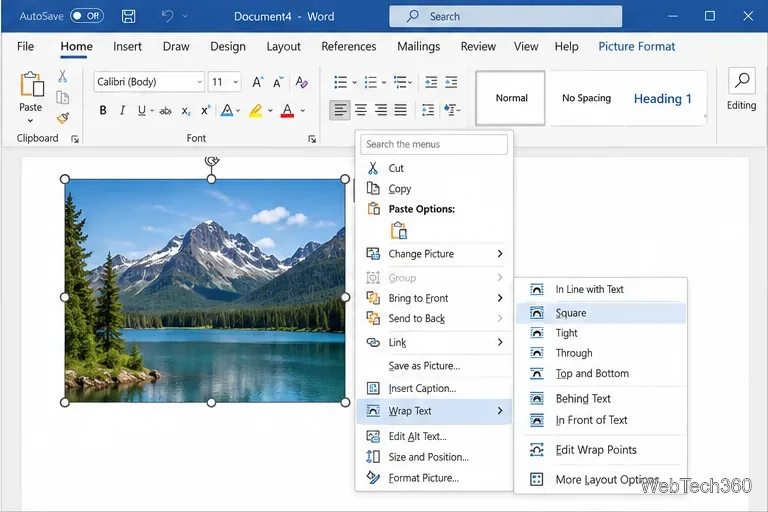Screen dimensions: 768x512
Task: Toggle Underline formatting
Action: (142, 111)
